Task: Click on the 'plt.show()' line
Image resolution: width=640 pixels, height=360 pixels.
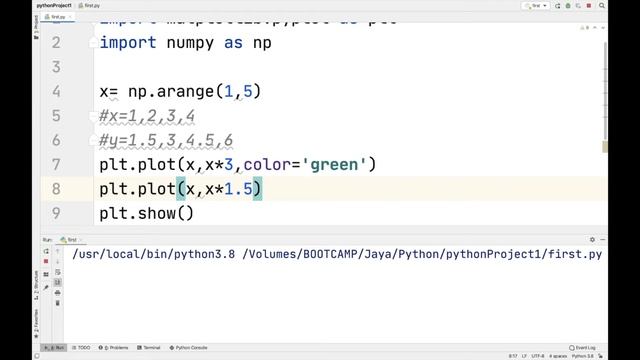Action: click(147, 213)
